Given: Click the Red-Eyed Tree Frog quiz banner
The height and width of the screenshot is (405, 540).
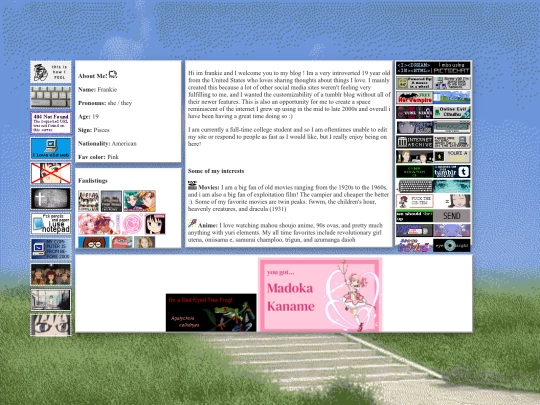Looking at the screenshot, I should click(x=211, y=313).
